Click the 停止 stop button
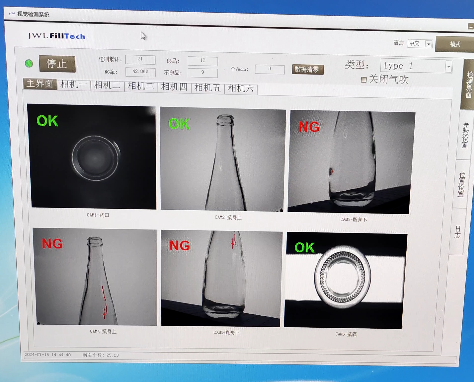 tap(57, 64)
